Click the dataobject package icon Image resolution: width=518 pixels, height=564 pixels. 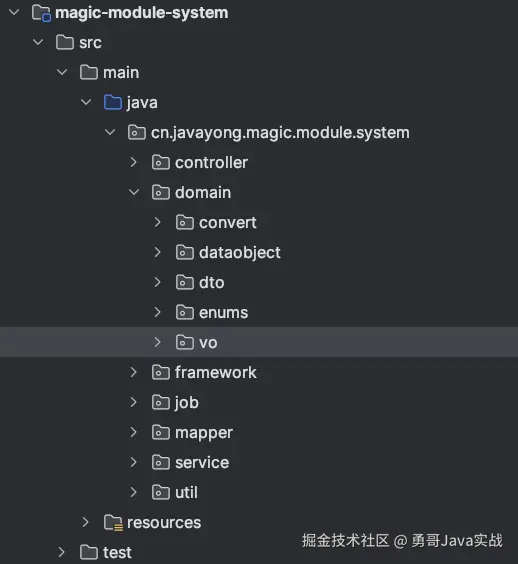(185, 253)
